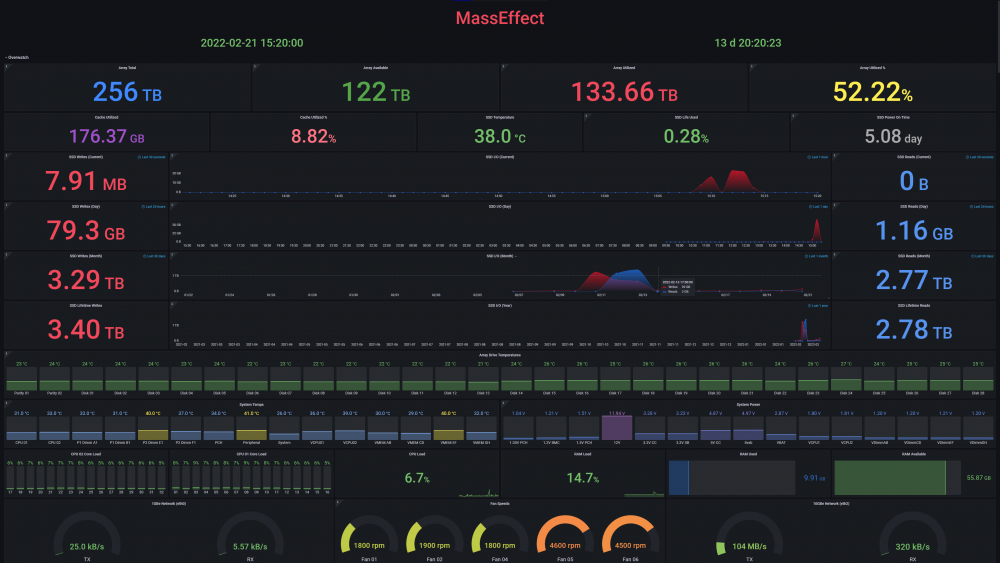Click time override label on SSD Reads (Day)
Image resolution: width=1000 pixels, height=563 pixels.
pyautogui.click(x=982, y=207)
